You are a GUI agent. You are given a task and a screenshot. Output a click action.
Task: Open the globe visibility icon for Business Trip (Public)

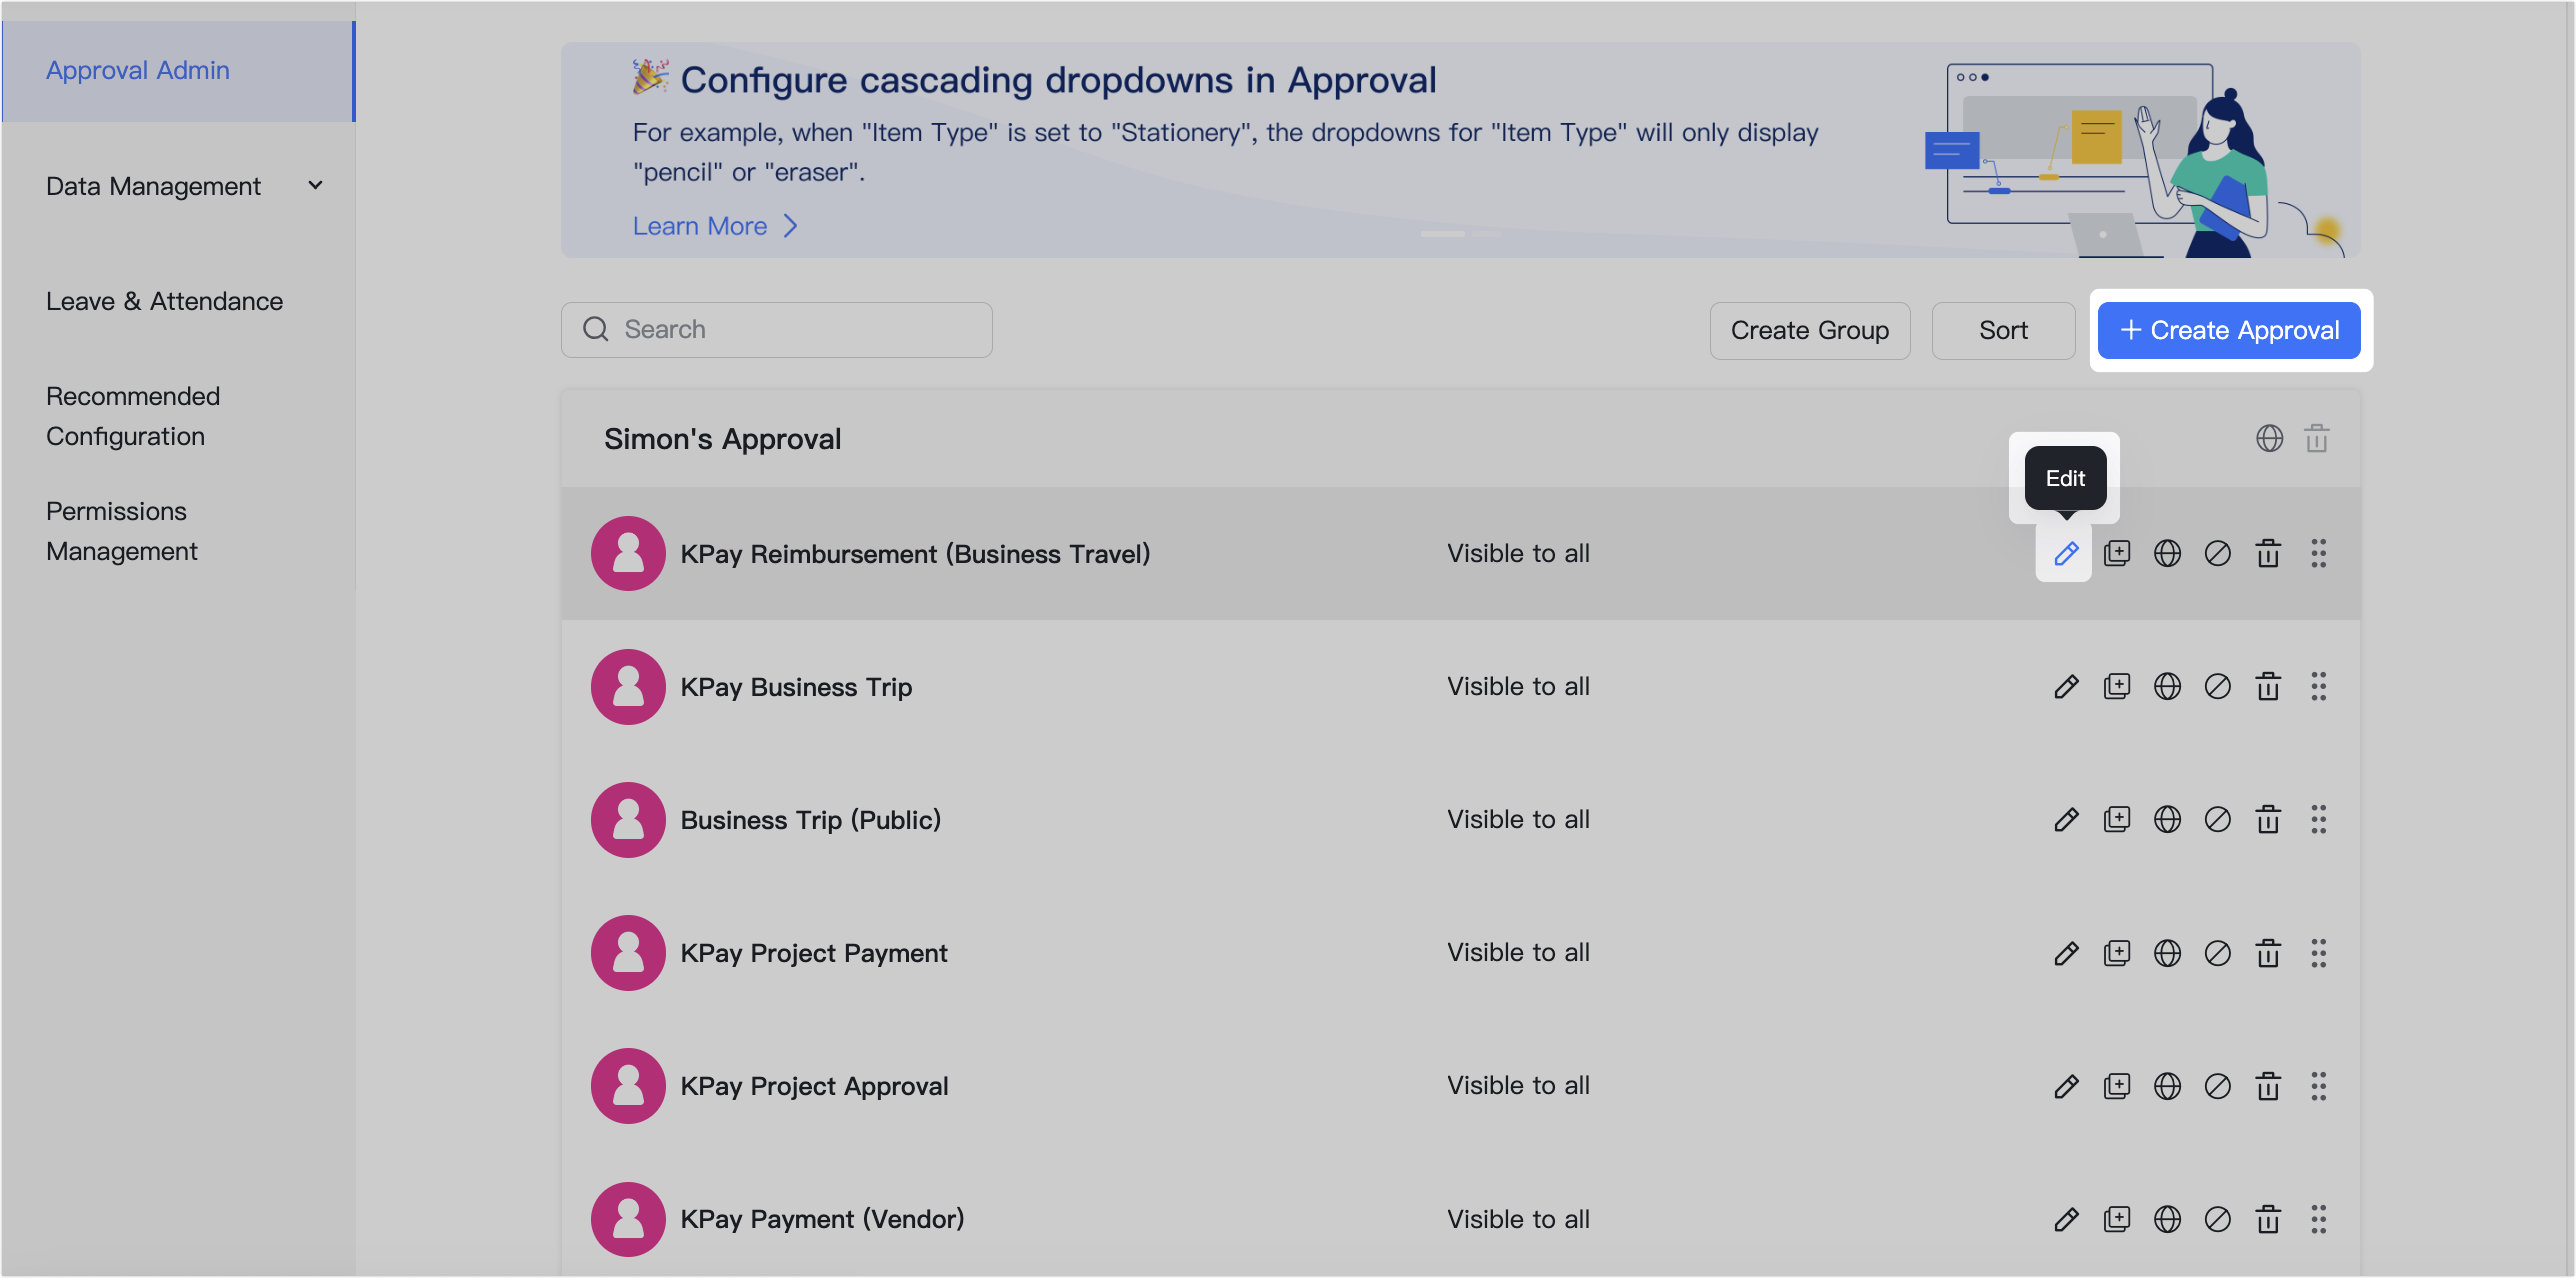tap(2168, 819)
